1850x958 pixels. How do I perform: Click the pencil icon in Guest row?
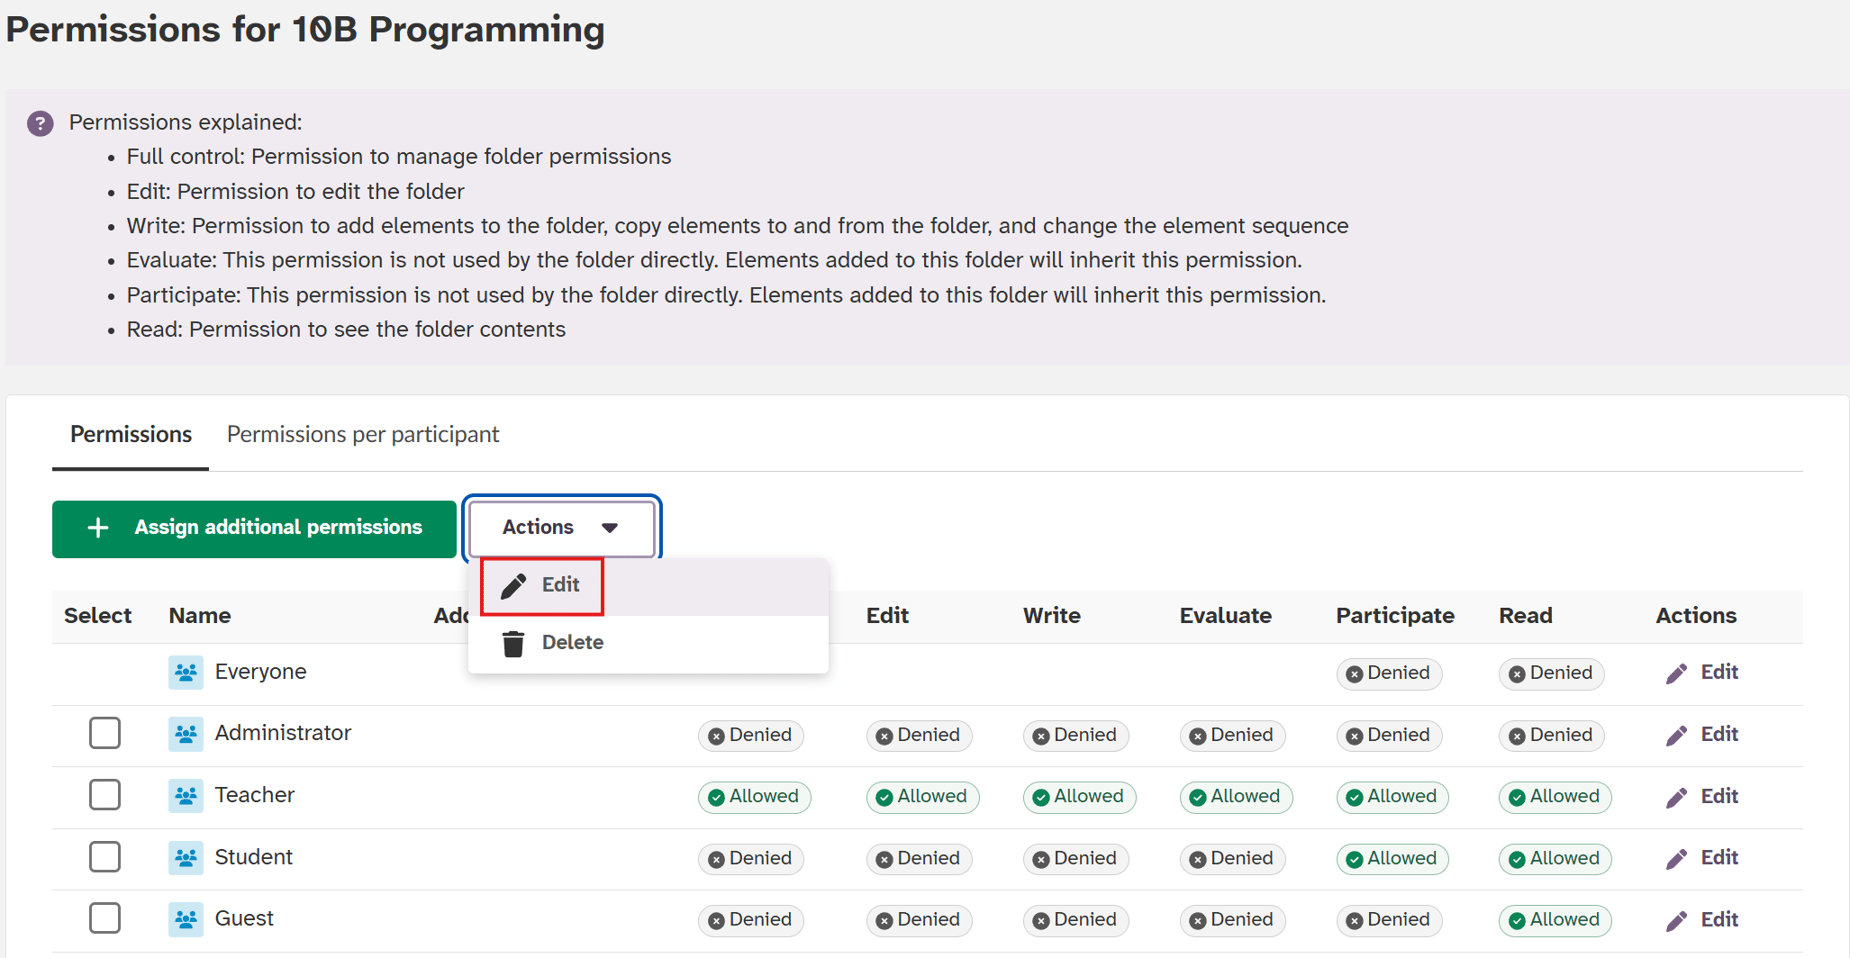(x=1676, y=921)
